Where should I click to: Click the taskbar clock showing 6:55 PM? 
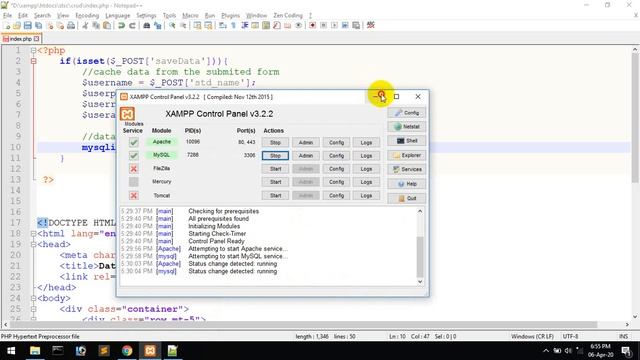pos(601,351)
